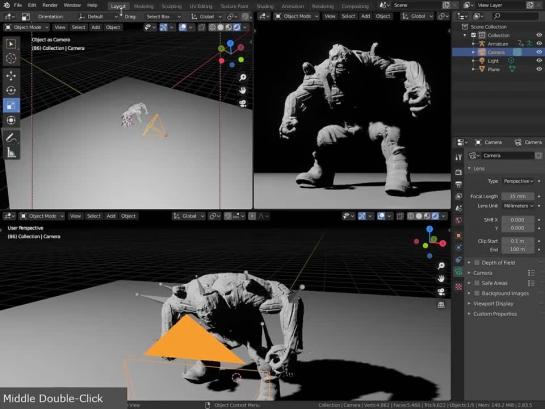Select the Rotate tool in left toolbar

pyautogui.click(x=11, y=90)
